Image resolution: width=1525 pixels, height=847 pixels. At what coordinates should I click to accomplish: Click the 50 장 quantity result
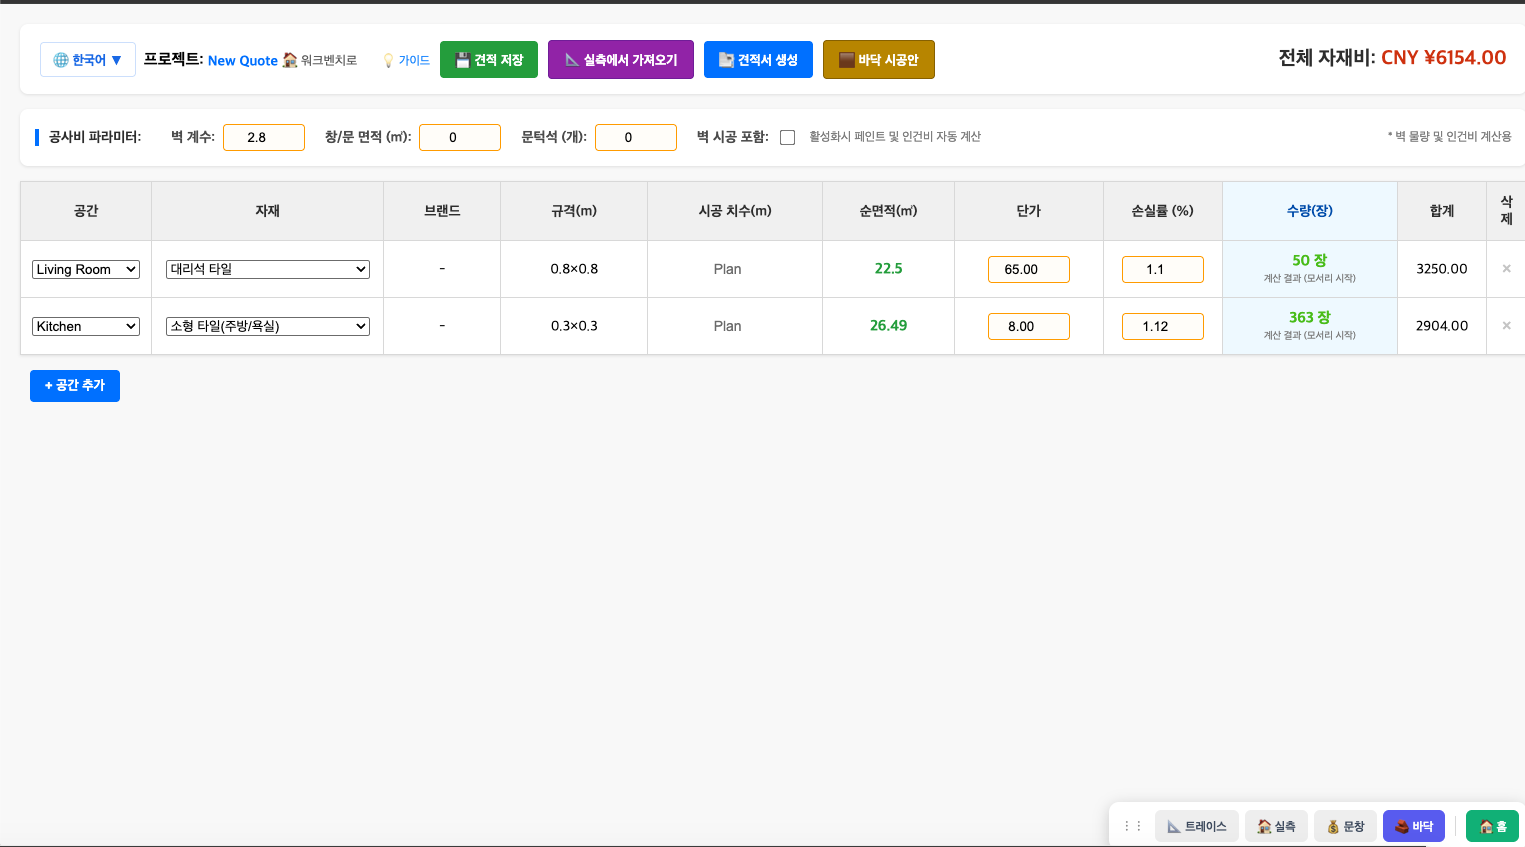[1309, 260]
